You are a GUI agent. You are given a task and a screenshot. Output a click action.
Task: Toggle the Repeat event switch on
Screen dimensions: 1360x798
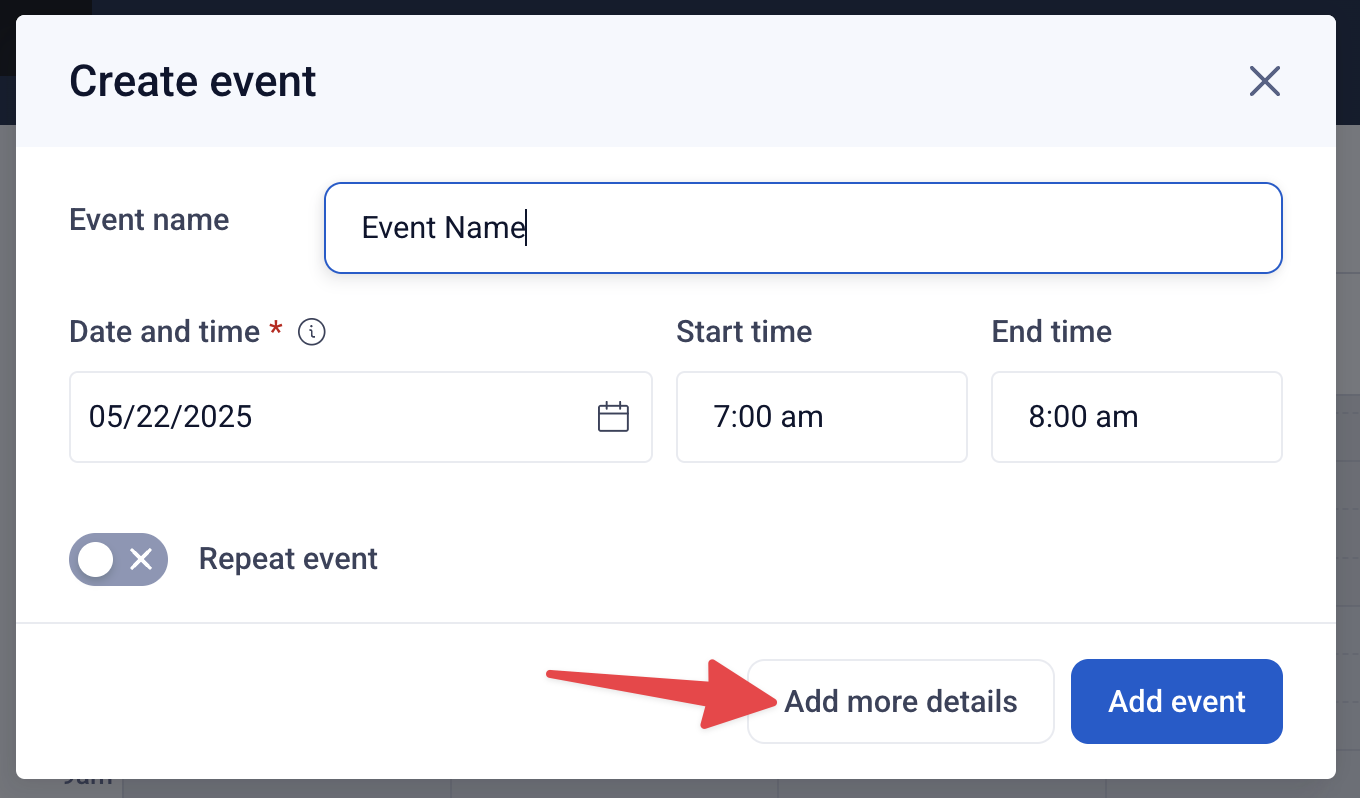[x=118, y=559]
